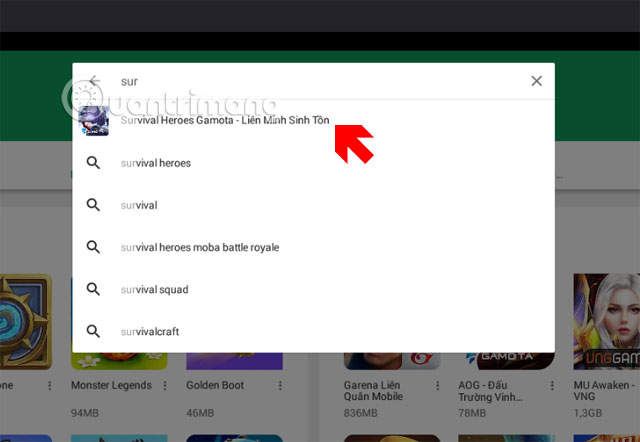The width and height of the screenshot is (640, 442).
Task: Open options menu next to the Hearthstone card
Action: click(x=49, y=386)
